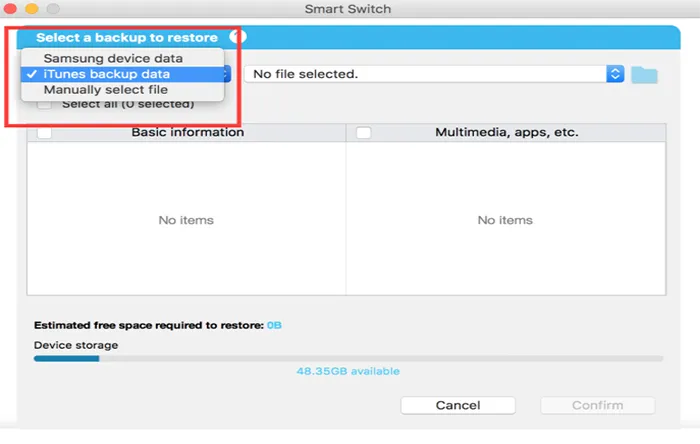Choose Samsung device data option
700x444 pixels.
click(x=120, y=59)
